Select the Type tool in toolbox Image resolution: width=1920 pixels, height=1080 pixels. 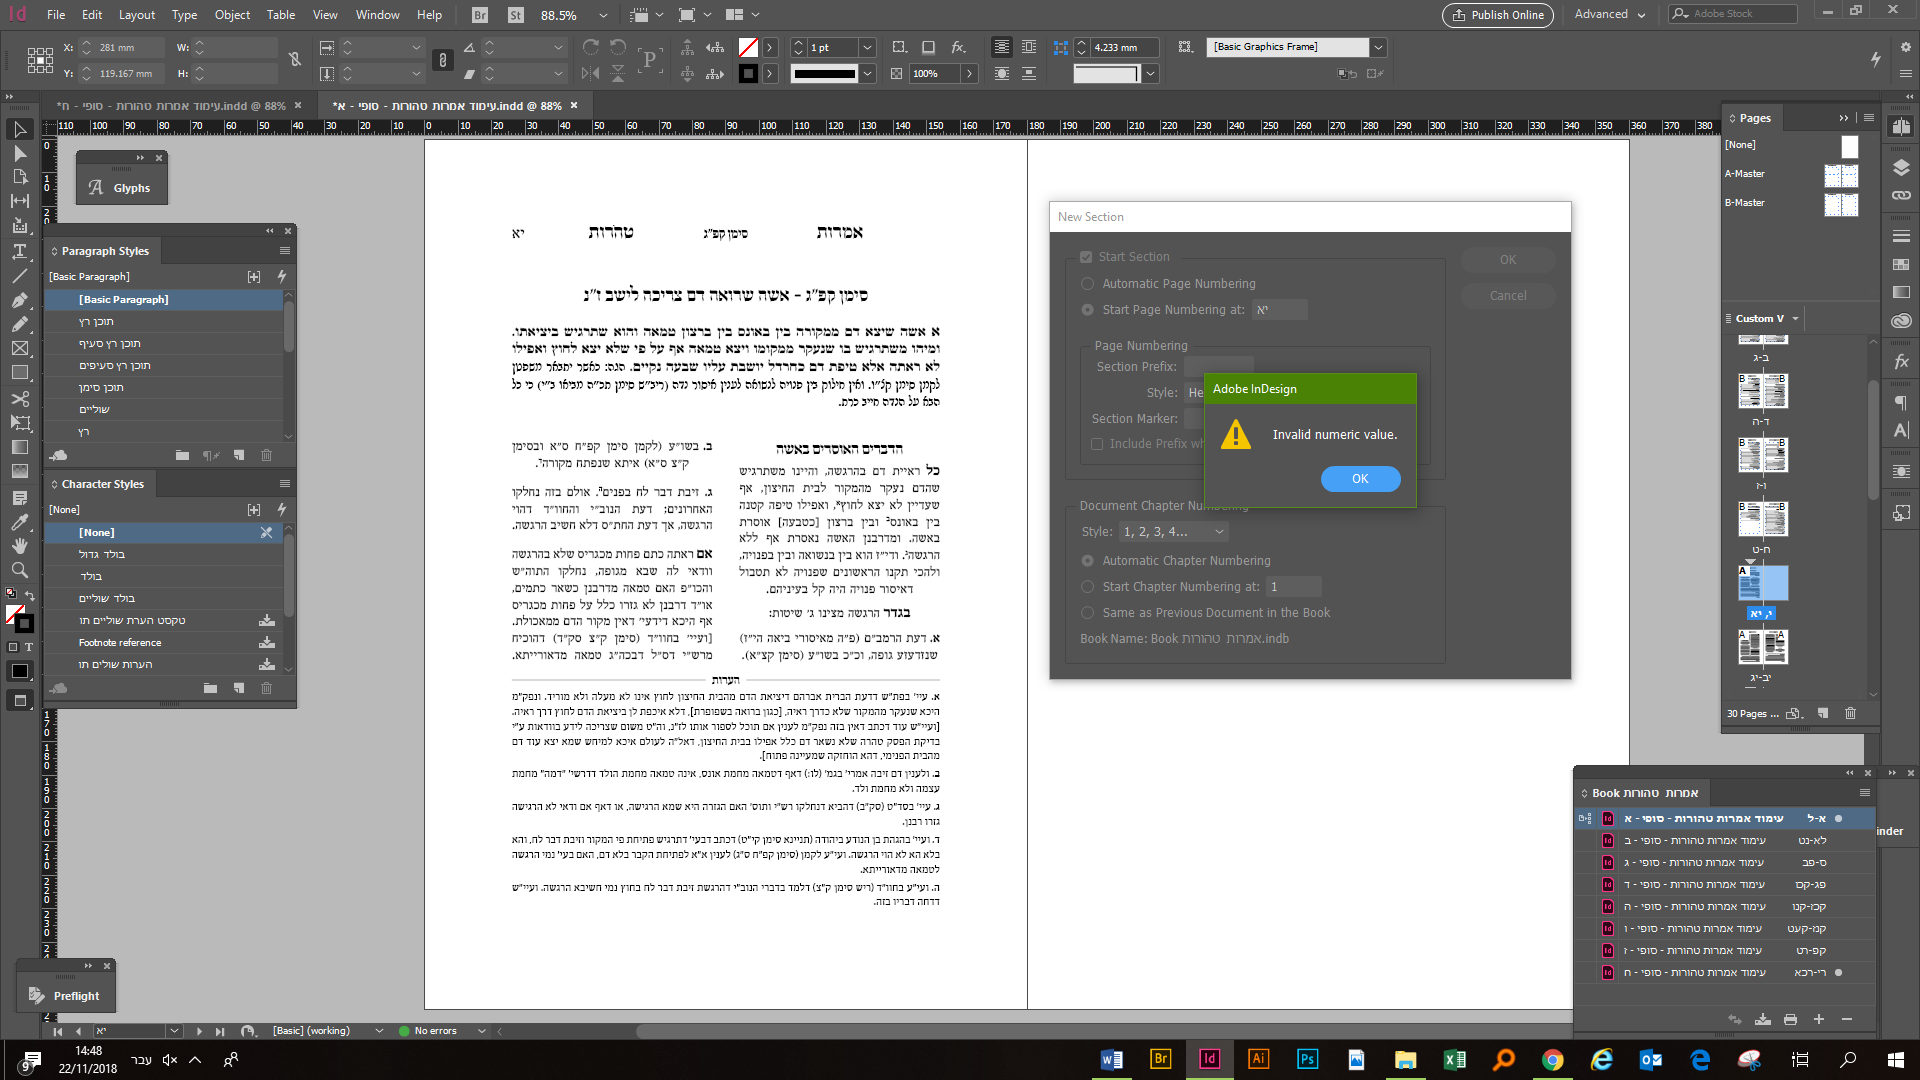pos(19,251)
